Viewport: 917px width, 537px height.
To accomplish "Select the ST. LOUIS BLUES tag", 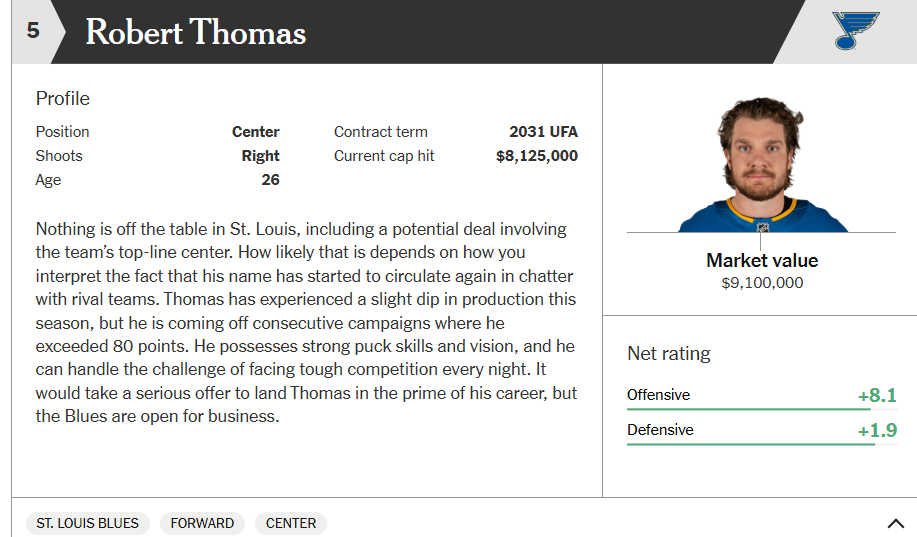I will [x=88, y=523].
